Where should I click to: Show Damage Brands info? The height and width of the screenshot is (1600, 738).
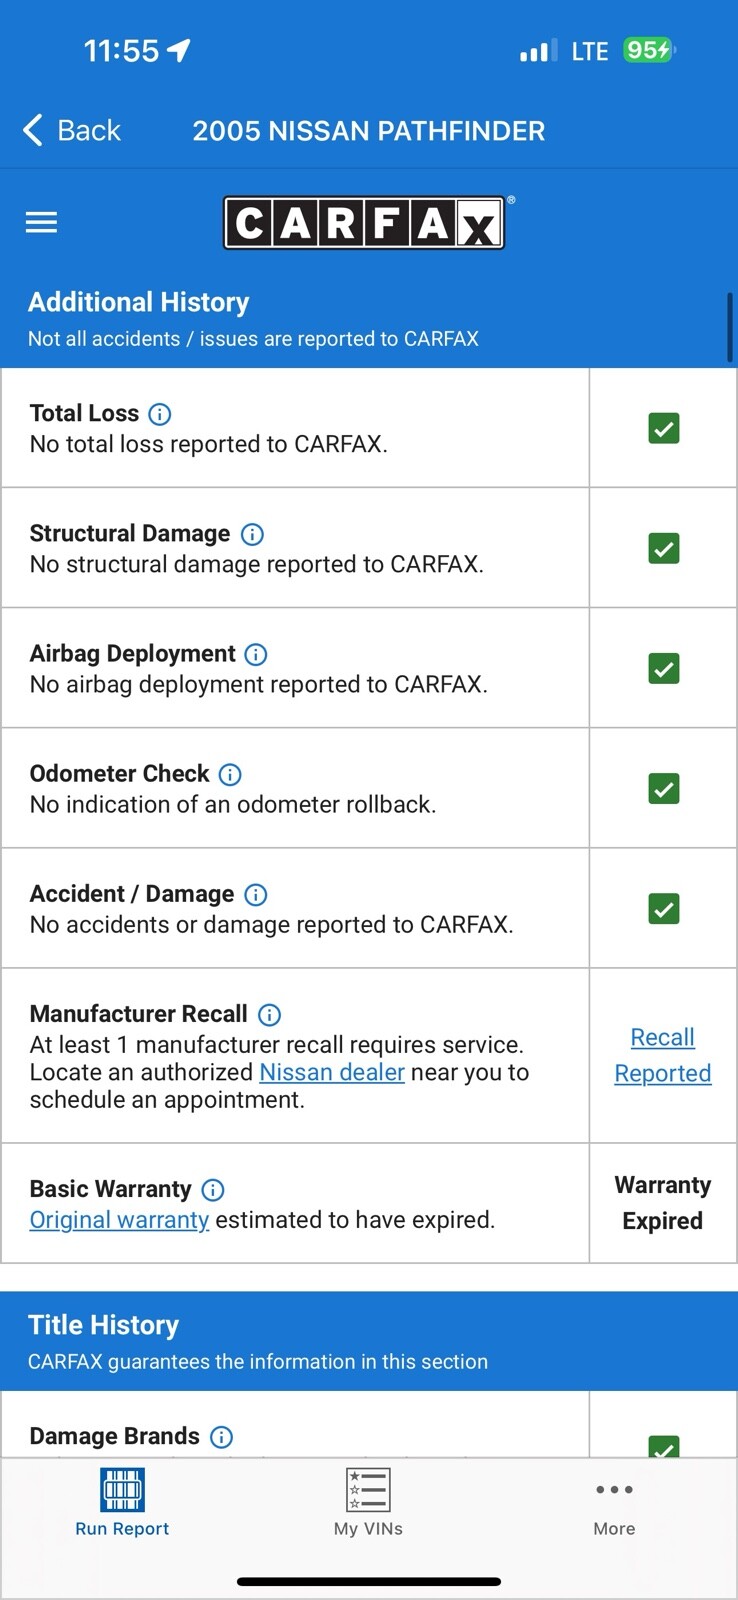tap(222, 1437)
